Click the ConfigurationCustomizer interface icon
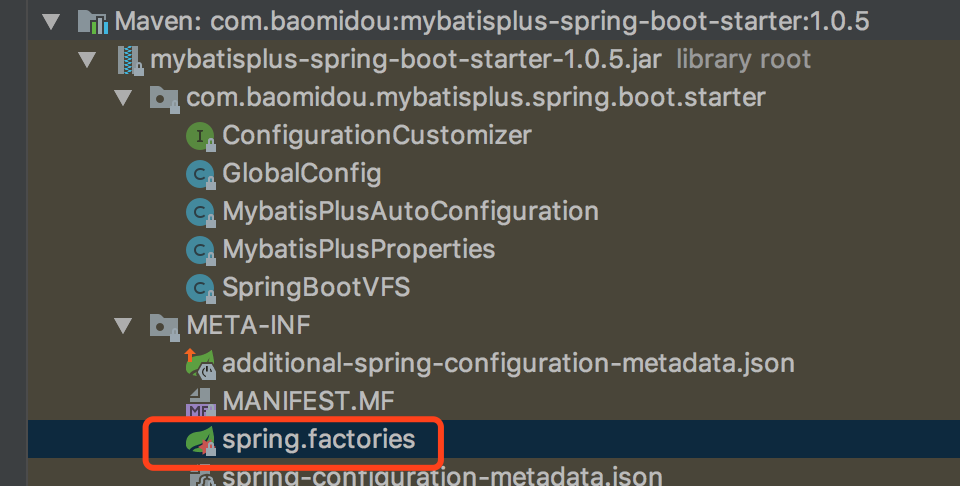This screenshot has width=960, height=486. 201,135
